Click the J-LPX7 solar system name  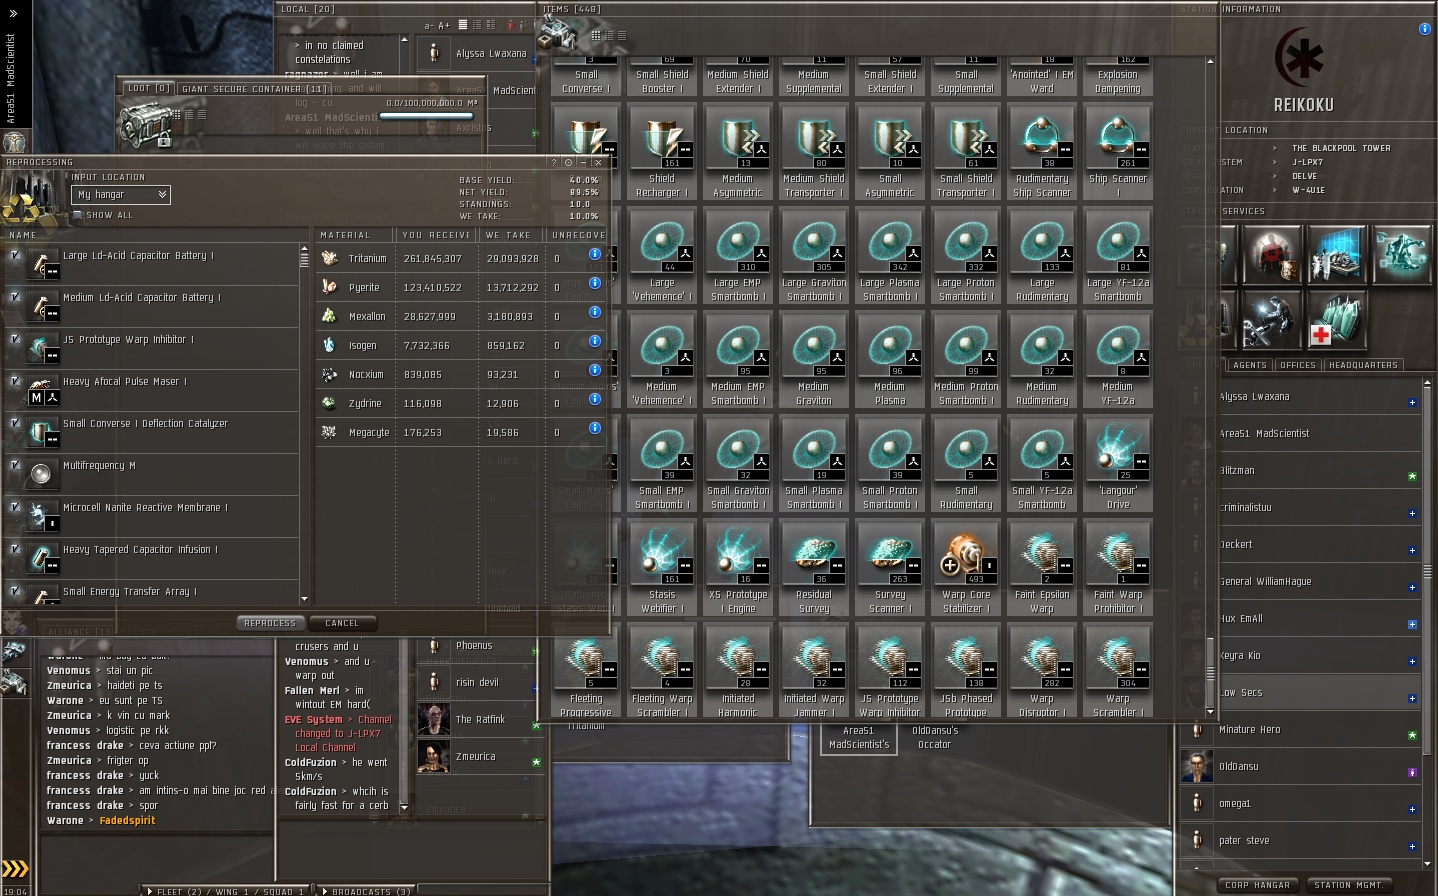pyautogui.click(x=1307, y=162)
